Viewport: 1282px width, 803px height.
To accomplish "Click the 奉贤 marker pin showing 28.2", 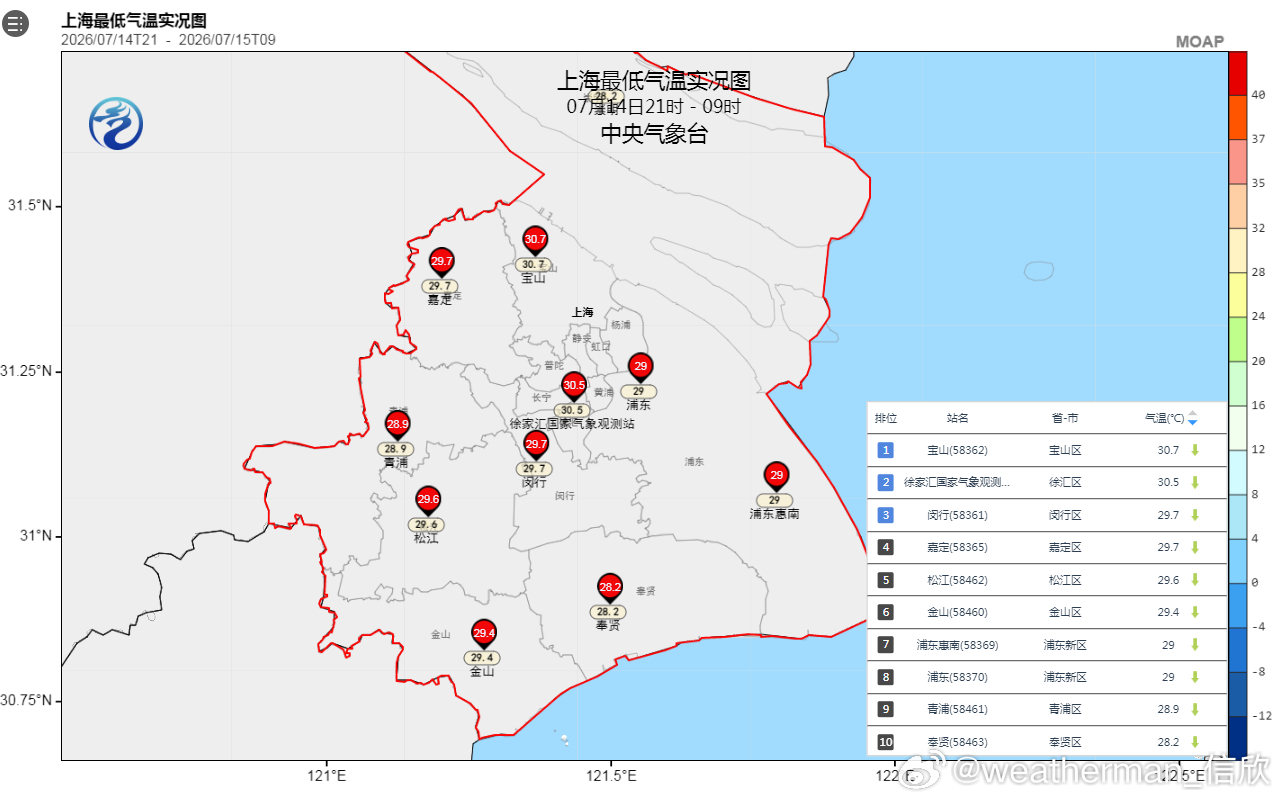I will tap(610, 589).
